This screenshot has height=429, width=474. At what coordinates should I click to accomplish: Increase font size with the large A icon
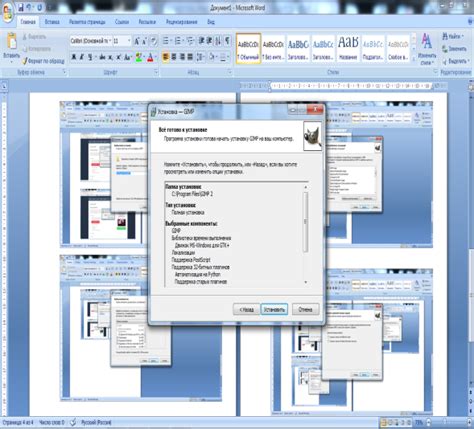[137, 41]
